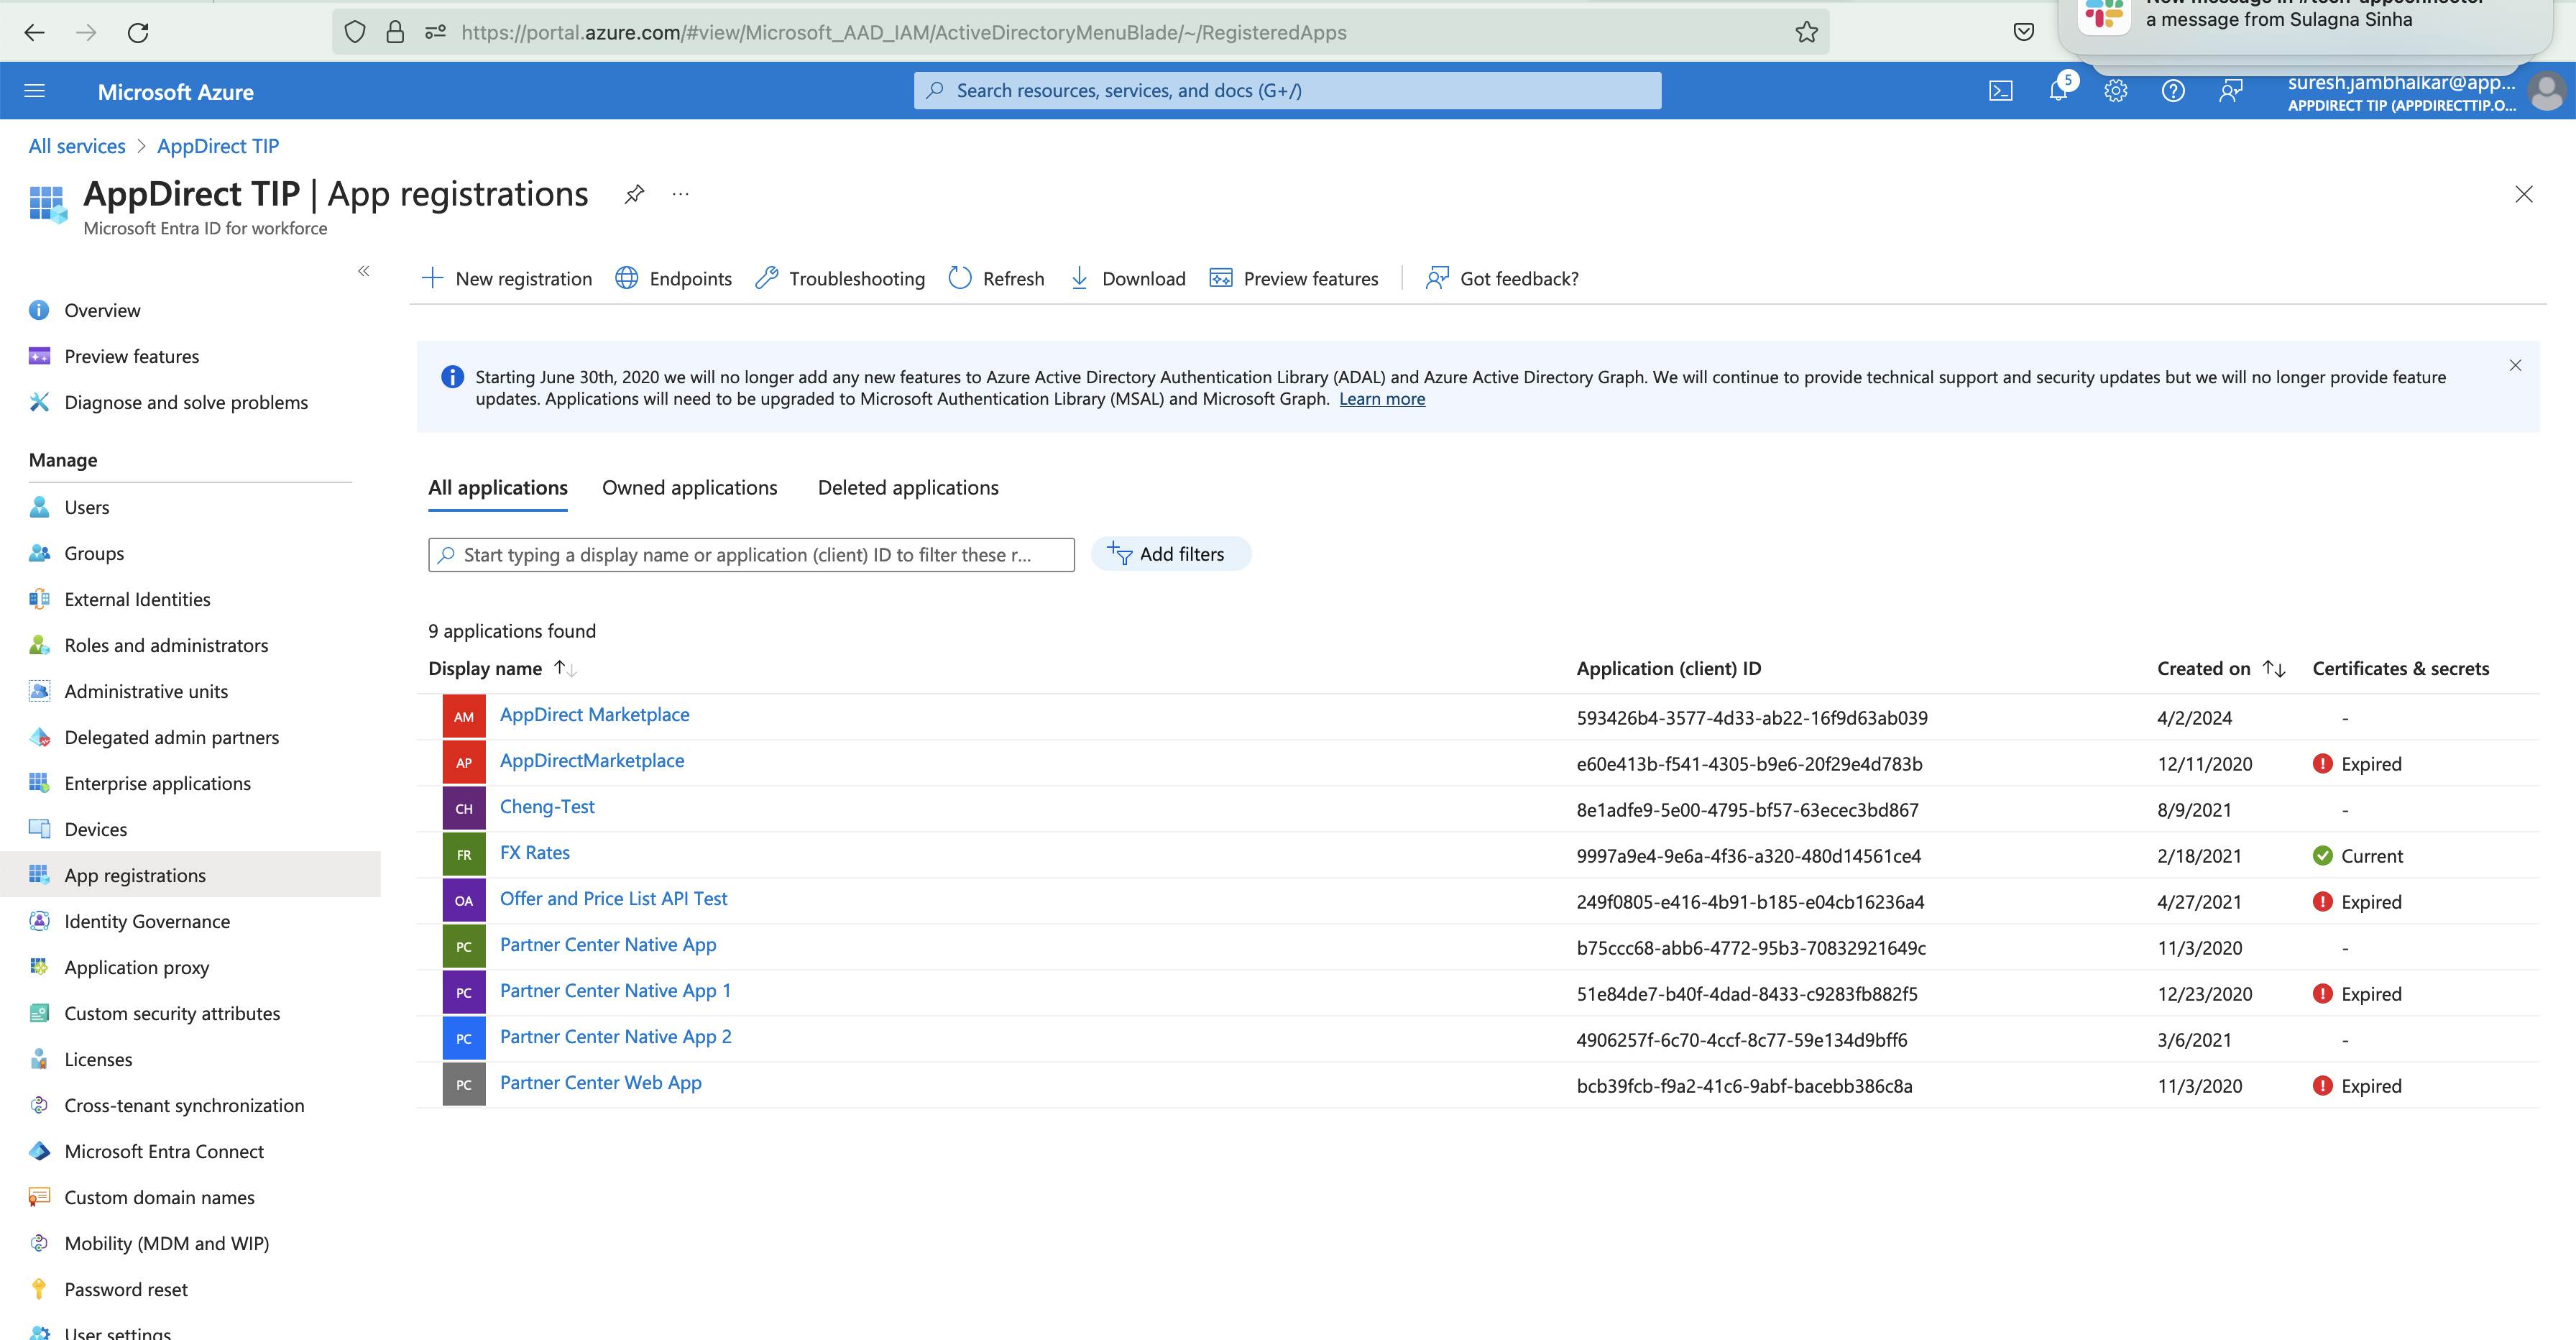
Task: Sort by Display name column
Action: click(x=502, y=668)
